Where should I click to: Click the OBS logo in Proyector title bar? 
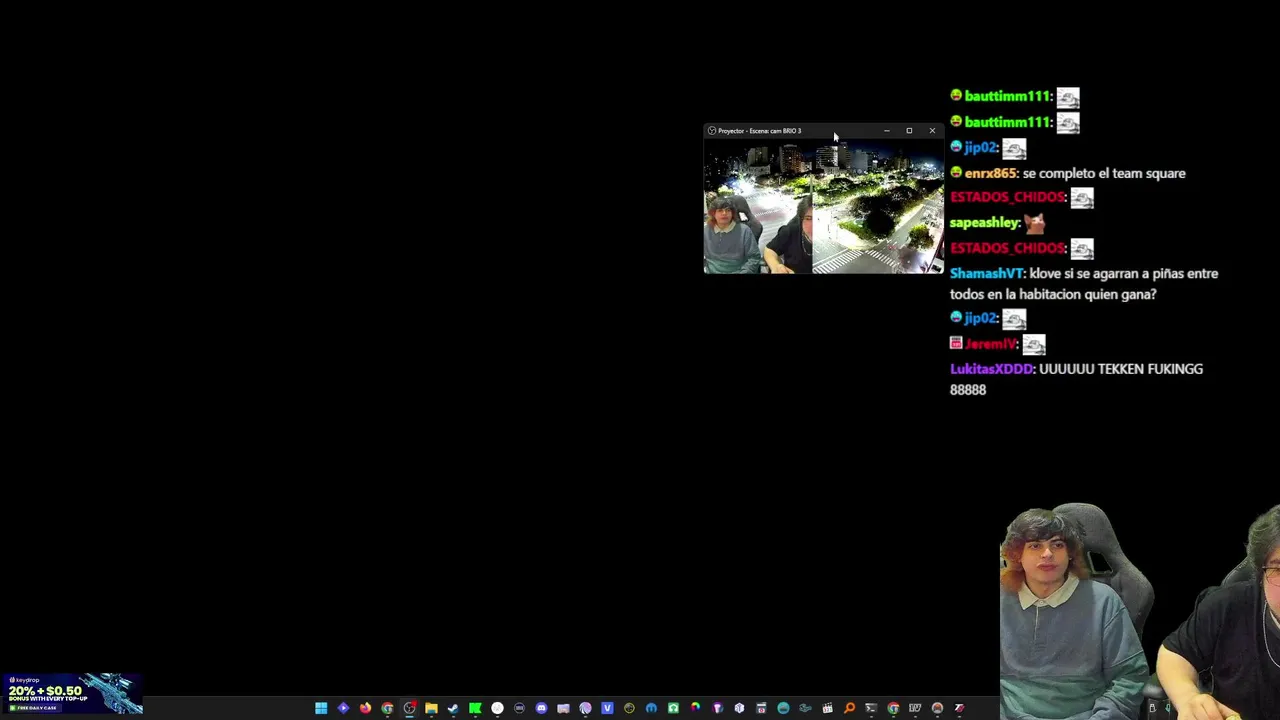coord(712,131)
